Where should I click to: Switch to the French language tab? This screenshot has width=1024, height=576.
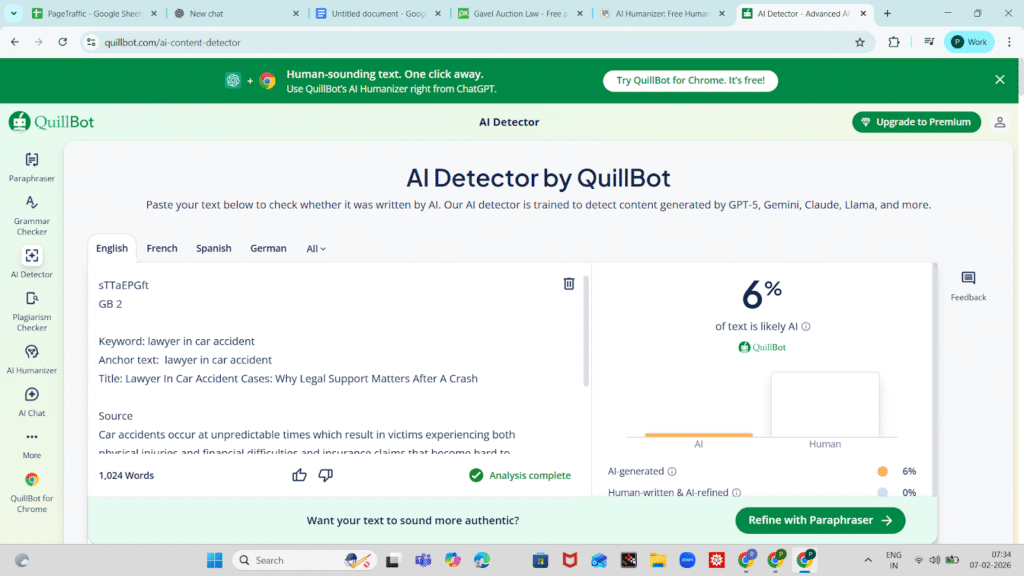pyautogui.click(x=162, y=248)
